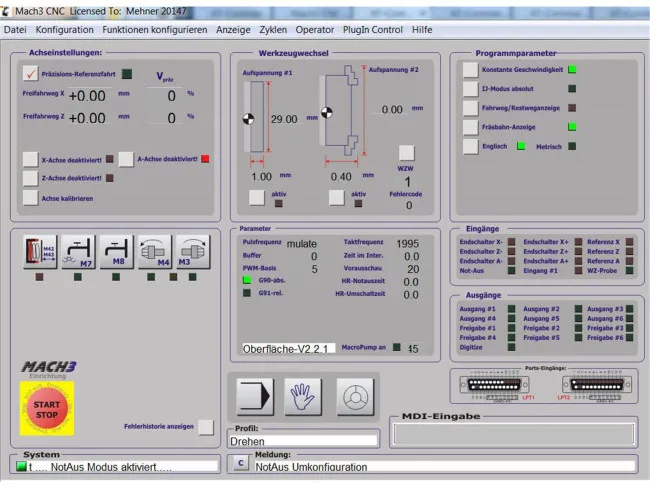Click the G90-abs. green indicator
650x488 pixels.
click(x=247, y=280)
